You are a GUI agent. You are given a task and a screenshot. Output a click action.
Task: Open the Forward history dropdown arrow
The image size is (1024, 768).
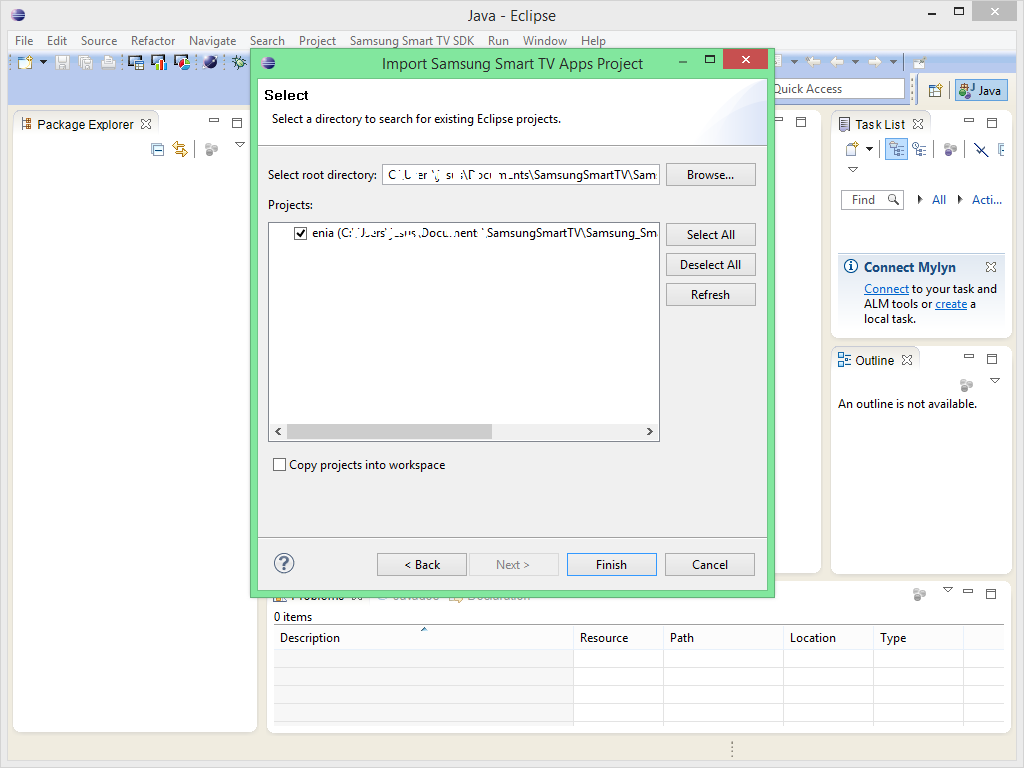tap(893, 62)
